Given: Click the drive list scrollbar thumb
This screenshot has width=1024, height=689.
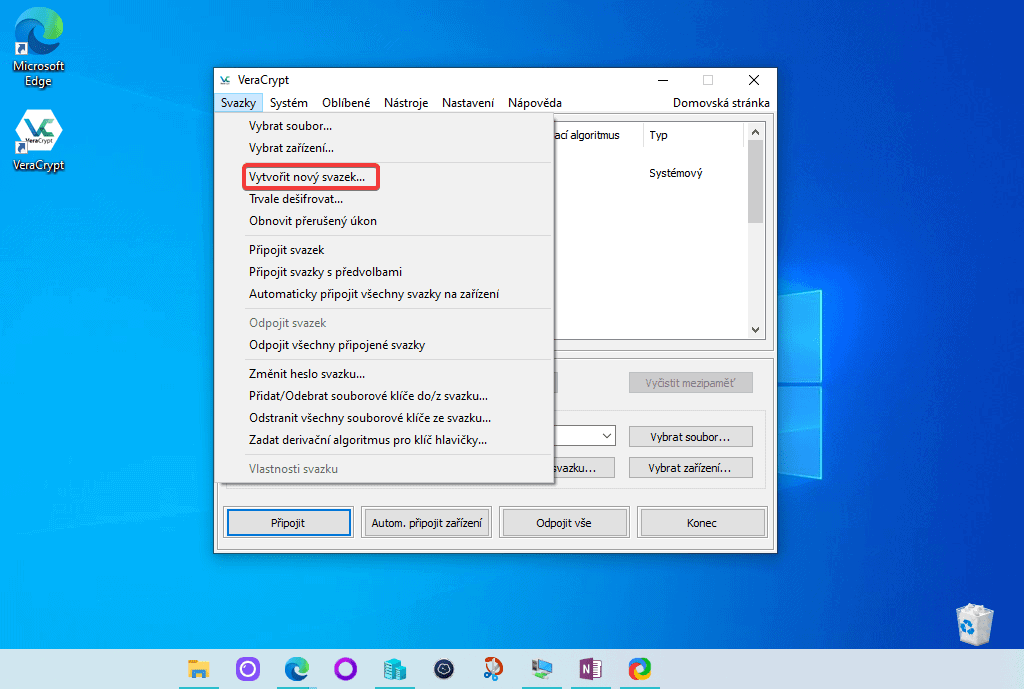Looking at the screenshot, I should click(756, 182).
